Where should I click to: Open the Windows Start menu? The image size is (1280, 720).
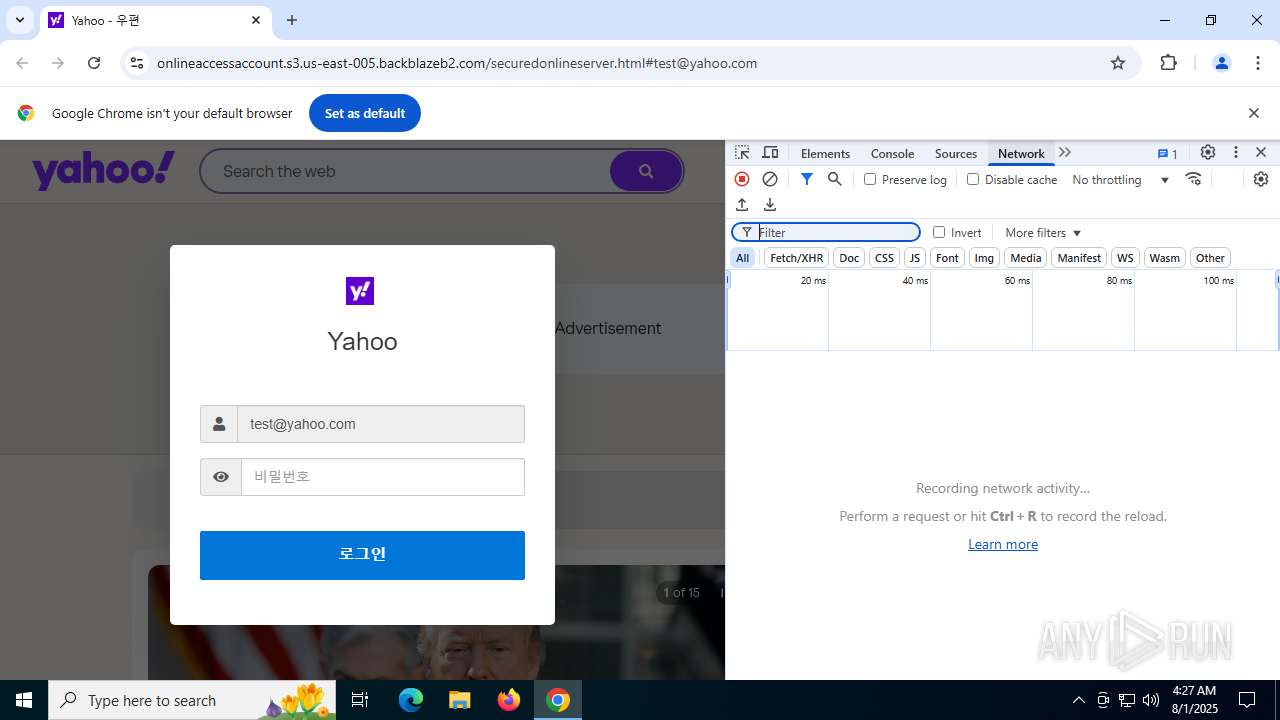point(24,700)
